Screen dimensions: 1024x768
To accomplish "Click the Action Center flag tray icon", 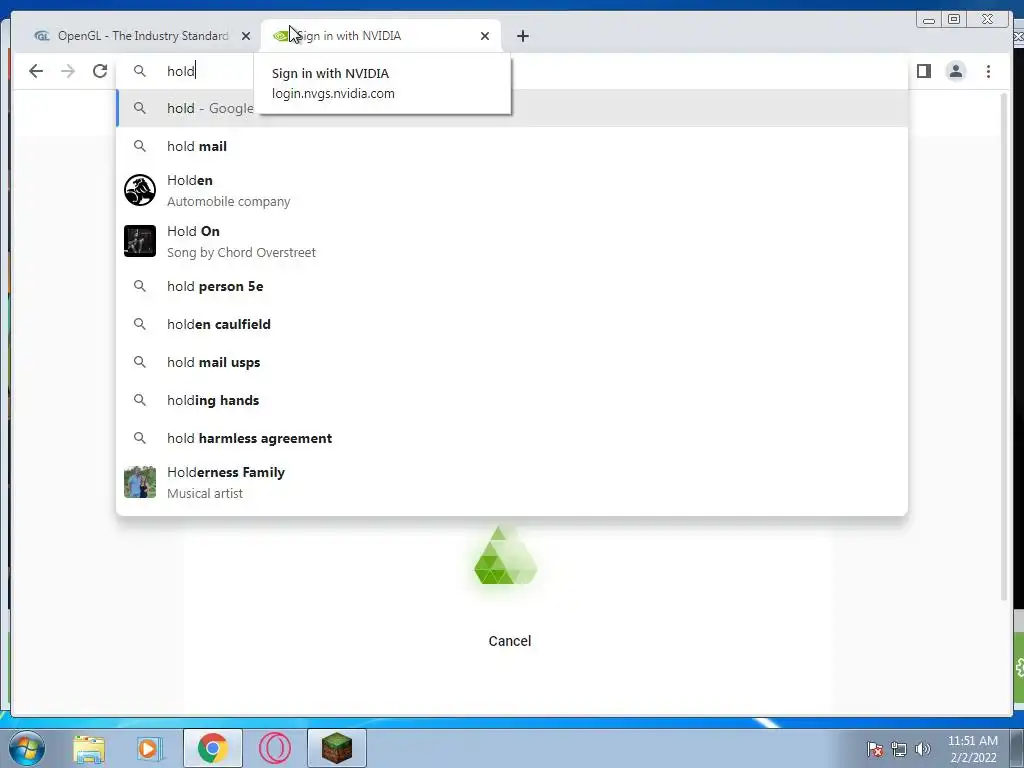I will coord(875,749).
